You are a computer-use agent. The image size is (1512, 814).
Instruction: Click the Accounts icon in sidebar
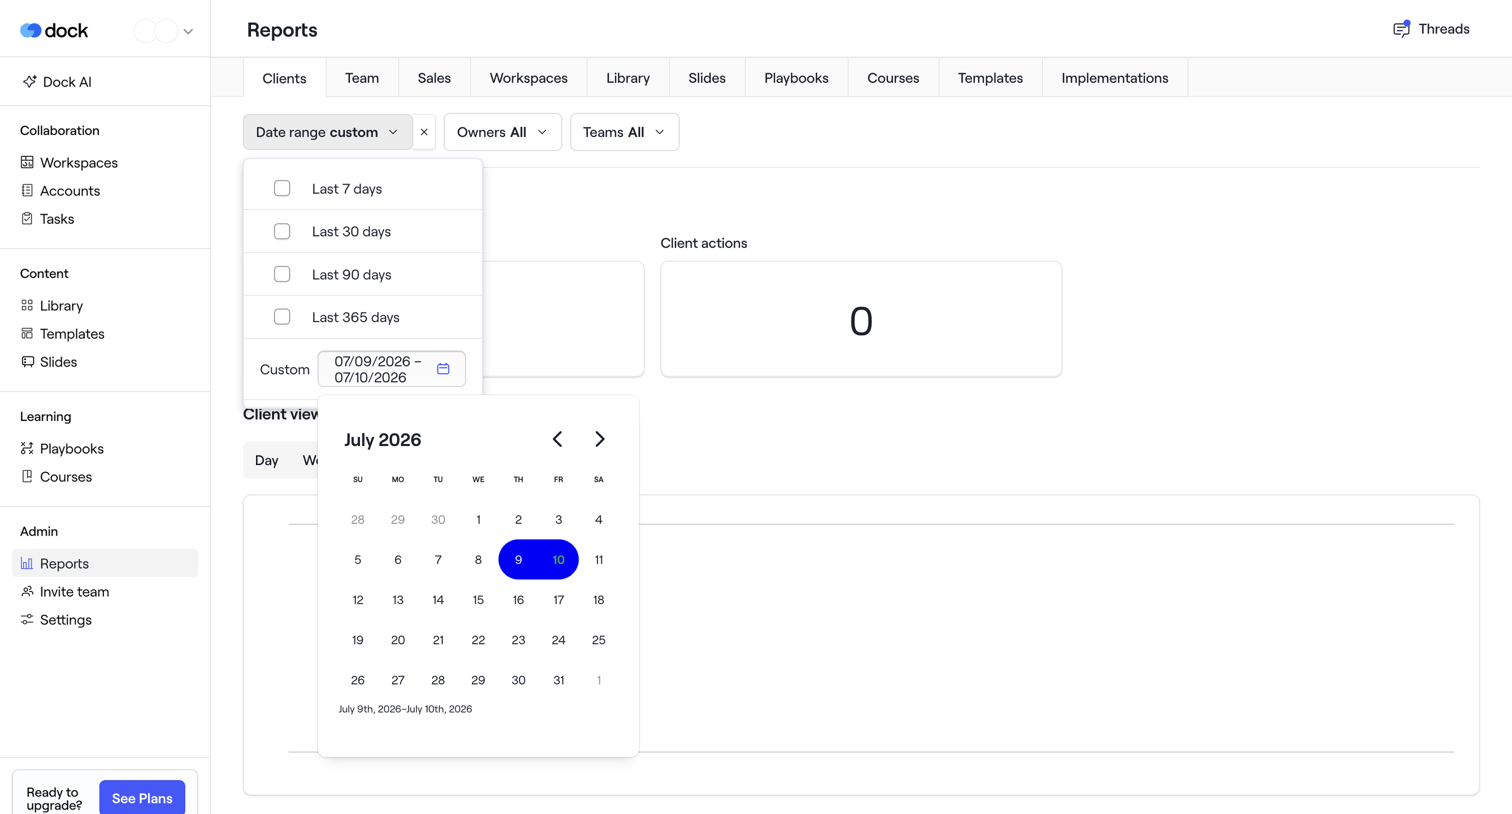click(27, 190)
